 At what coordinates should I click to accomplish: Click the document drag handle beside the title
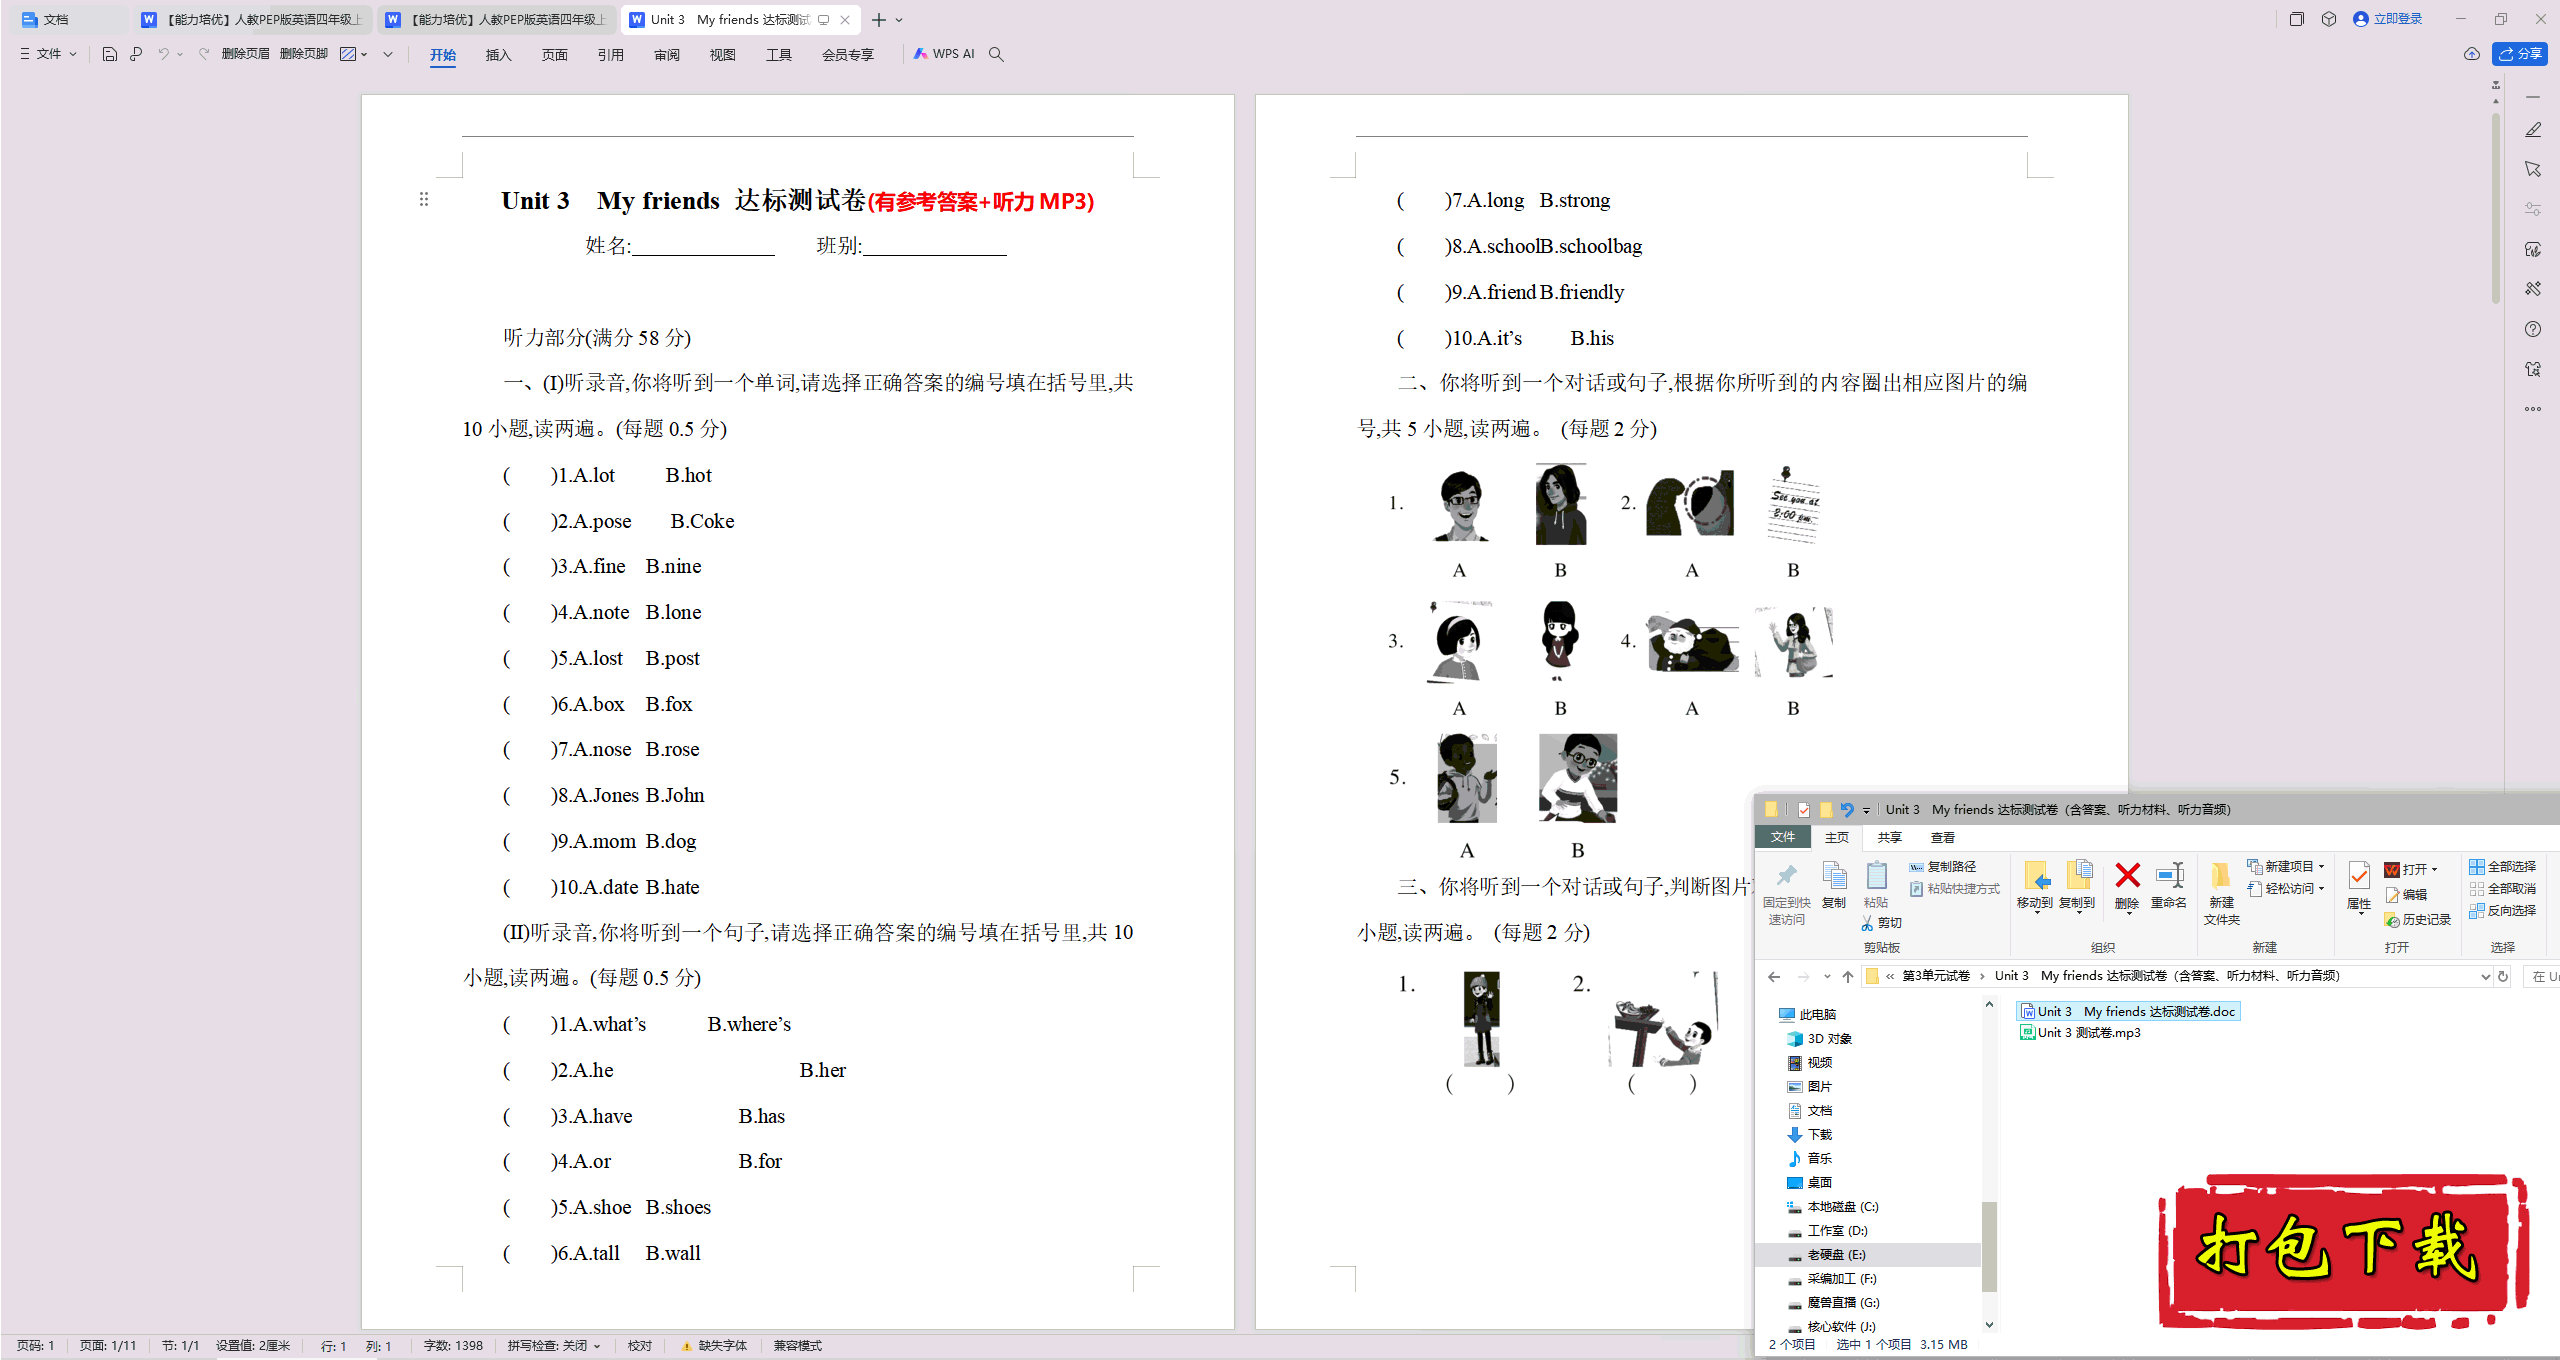[424, 199]
